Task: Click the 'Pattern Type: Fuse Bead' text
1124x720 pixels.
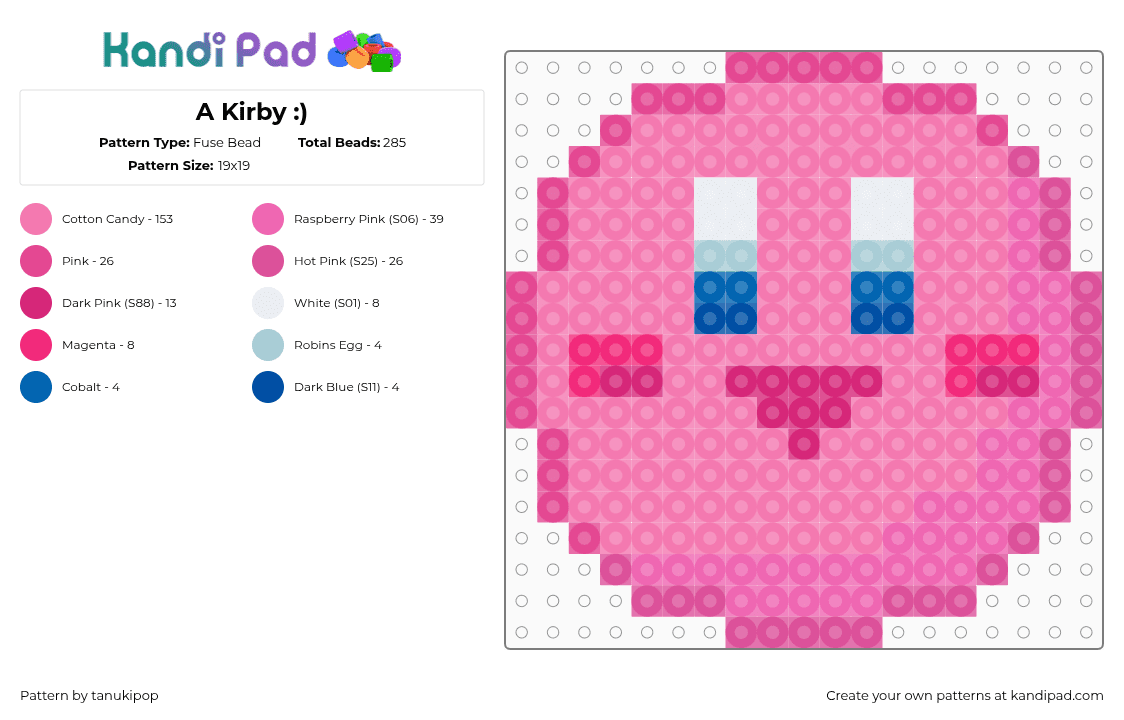Action: (180, 143)
